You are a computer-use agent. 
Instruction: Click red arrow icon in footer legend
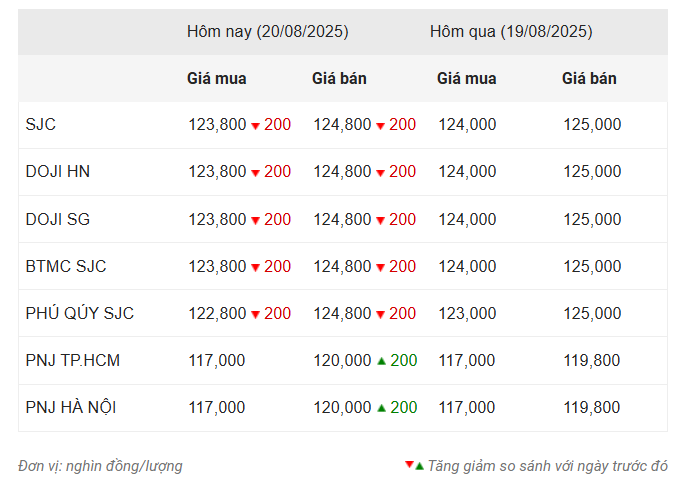coord(409,464)
